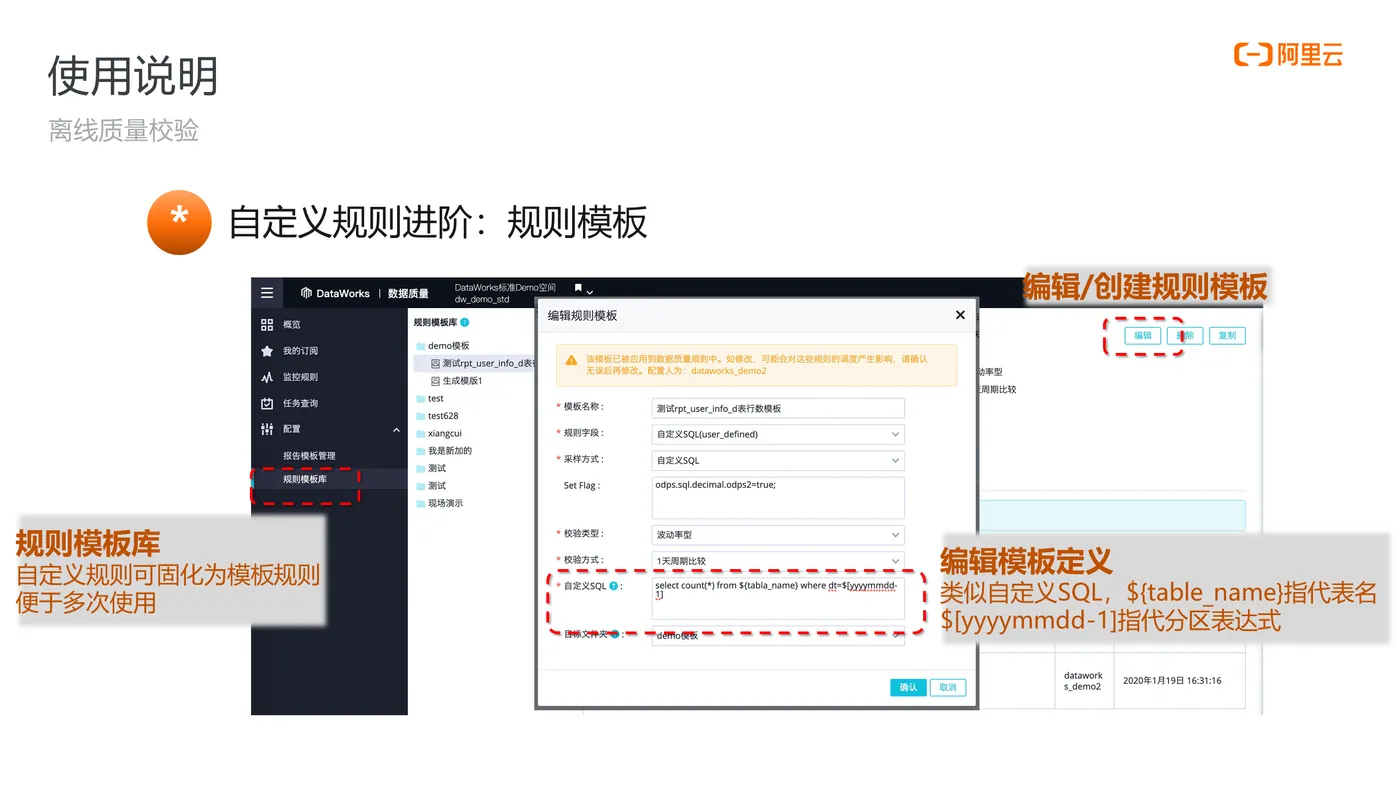Collapse the 配置 section chevron
The height and width of the screenshot is (788, 1400).
tap(396, 430)
